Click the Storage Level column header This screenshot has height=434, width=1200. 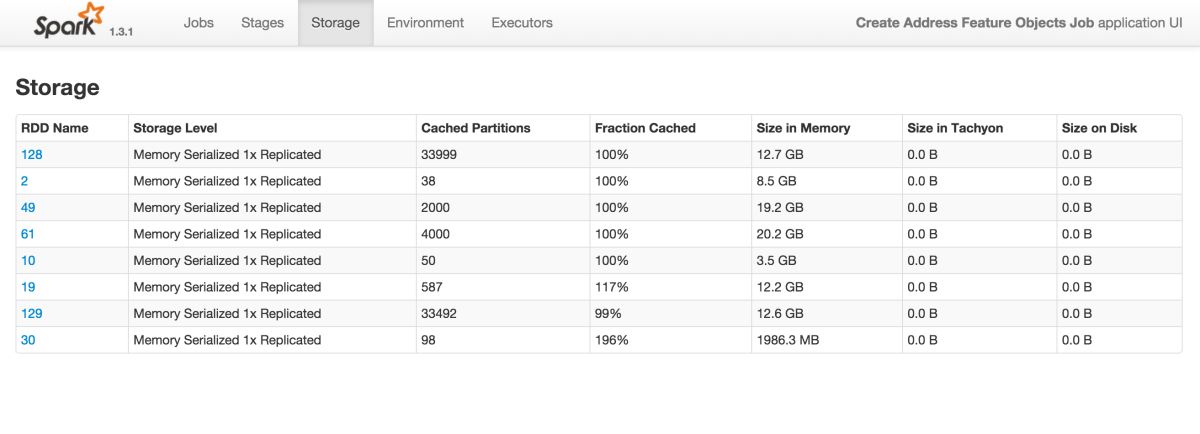[x=175, y=128]
